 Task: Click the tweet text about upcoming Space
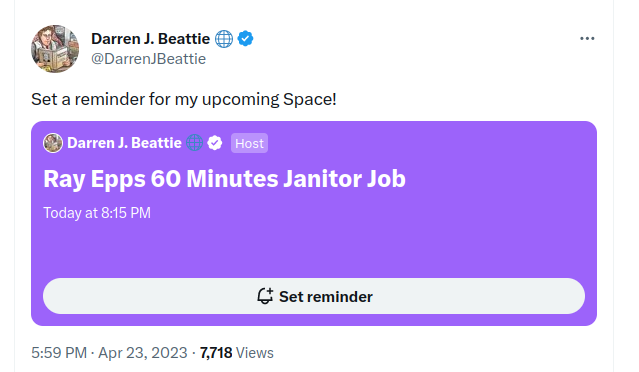coord(184,99)
